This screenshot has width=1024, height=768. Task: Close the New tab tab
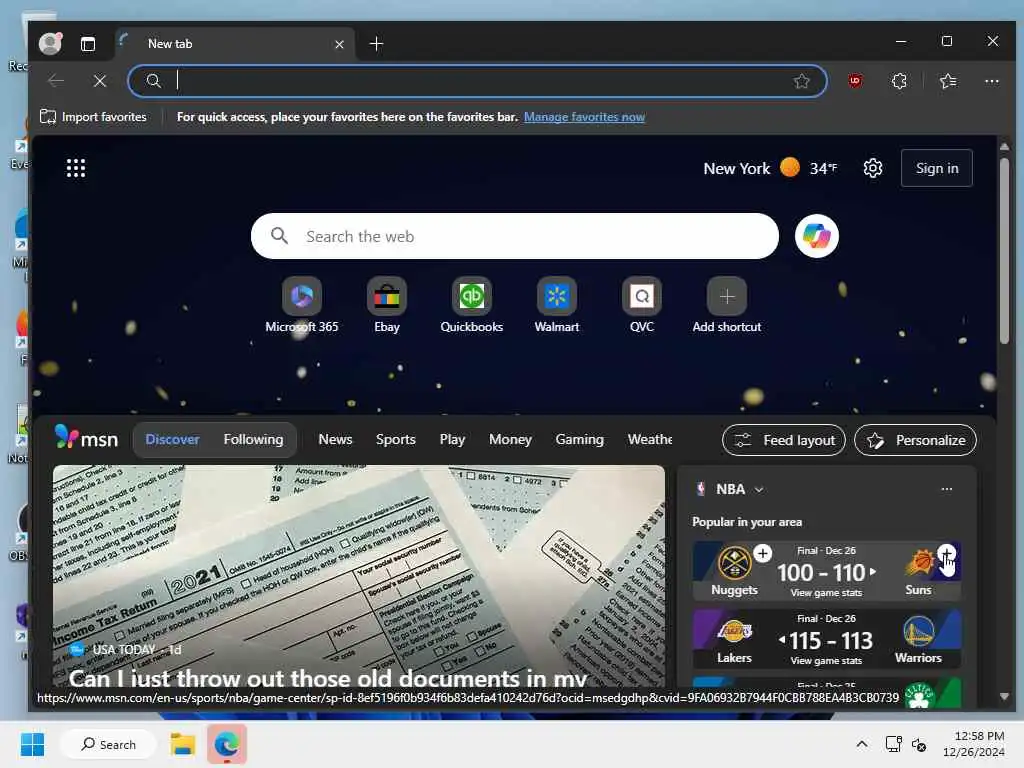click(x=339, y=44)
